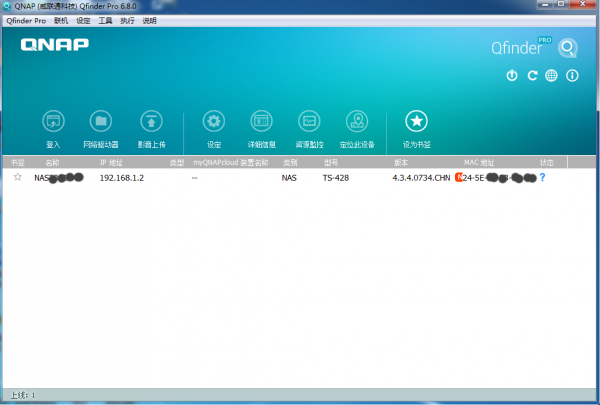The image size is (600, 405).
Task: Open the 设定 gear settings icon
Action: click(x=213, y=122)
